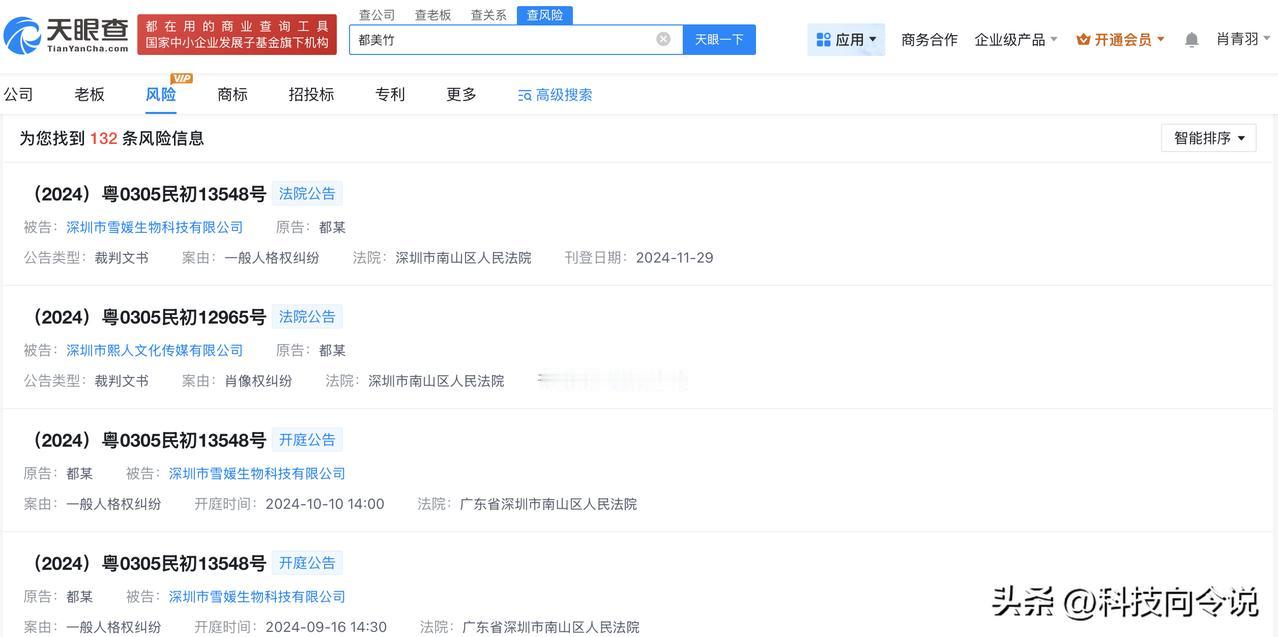Select the 公司 category tab
The image size is (1278, 637).
tap(18, 94)
